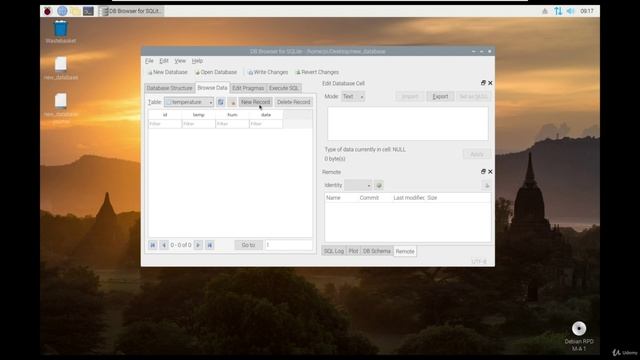Undock the Edit Database Cell panel

[483, 83]
